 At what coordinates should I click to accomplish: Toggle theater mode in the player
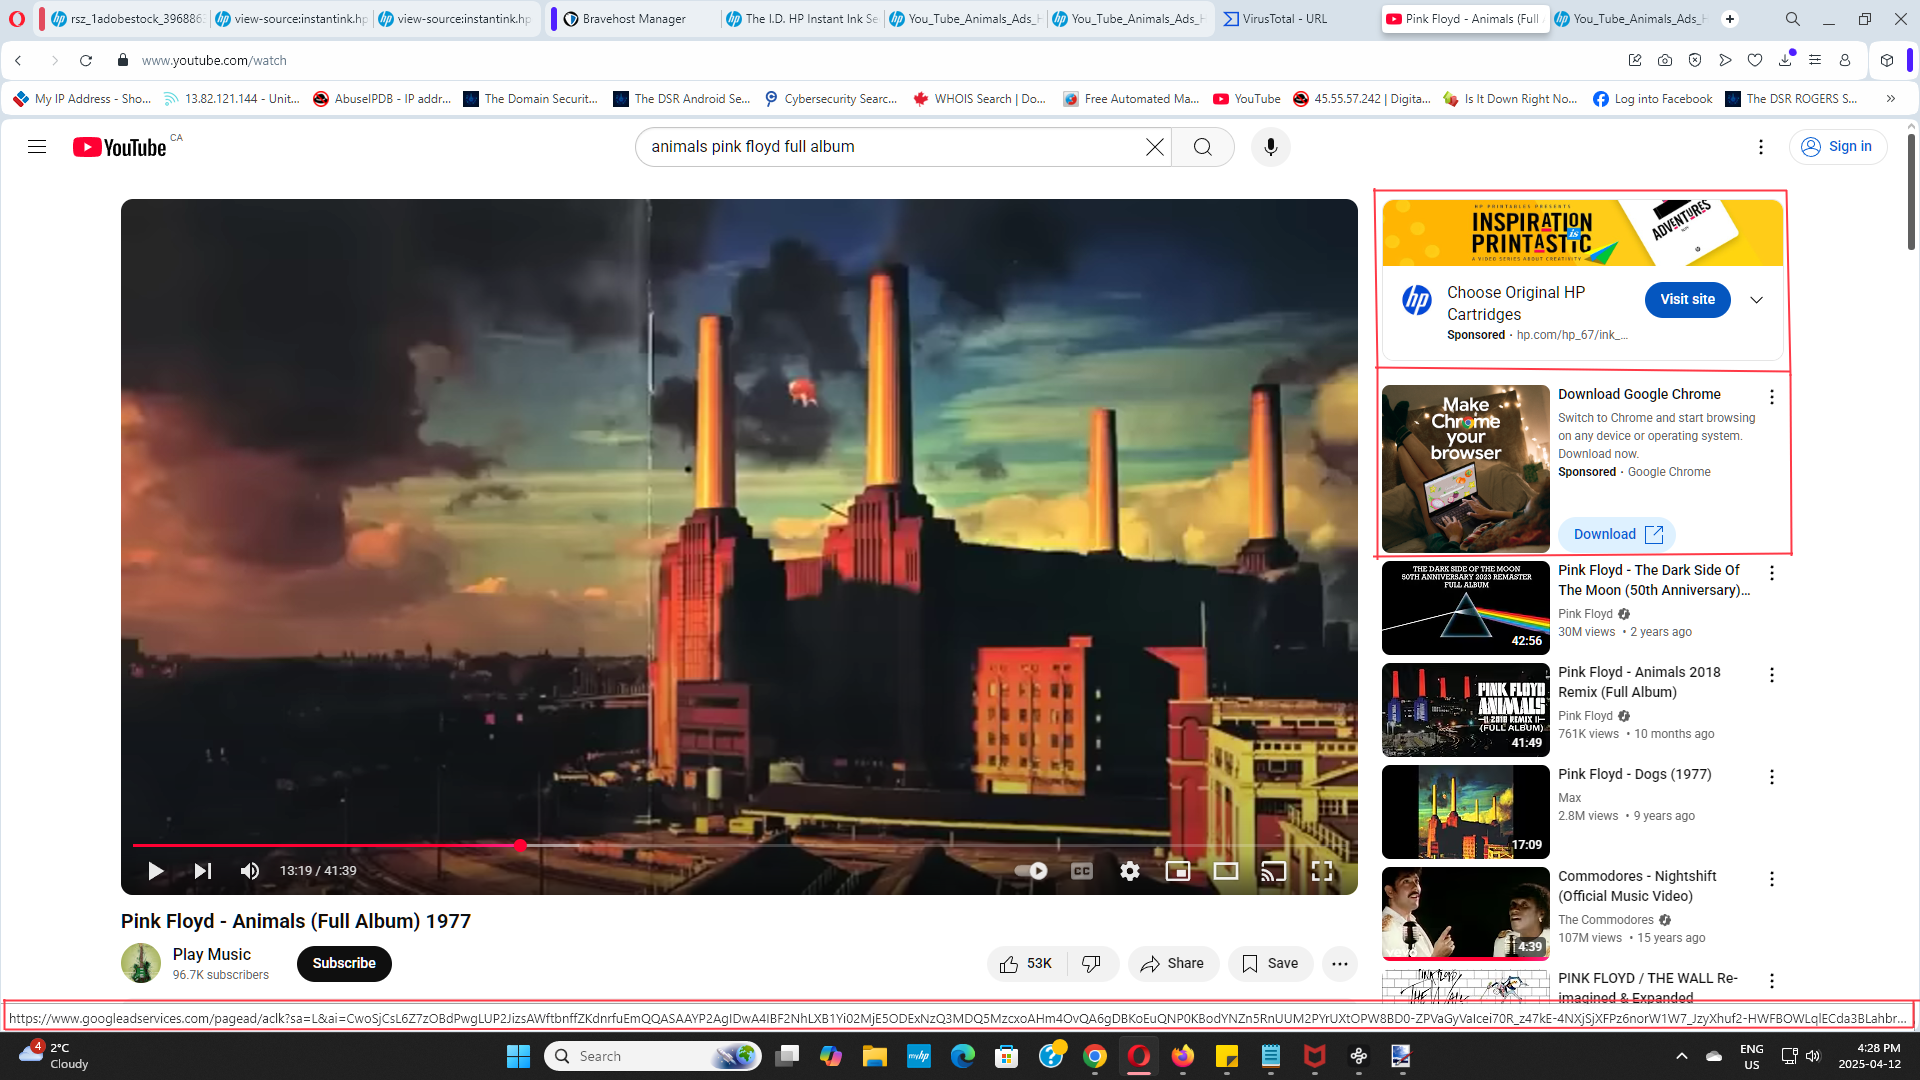[1226, 871]
